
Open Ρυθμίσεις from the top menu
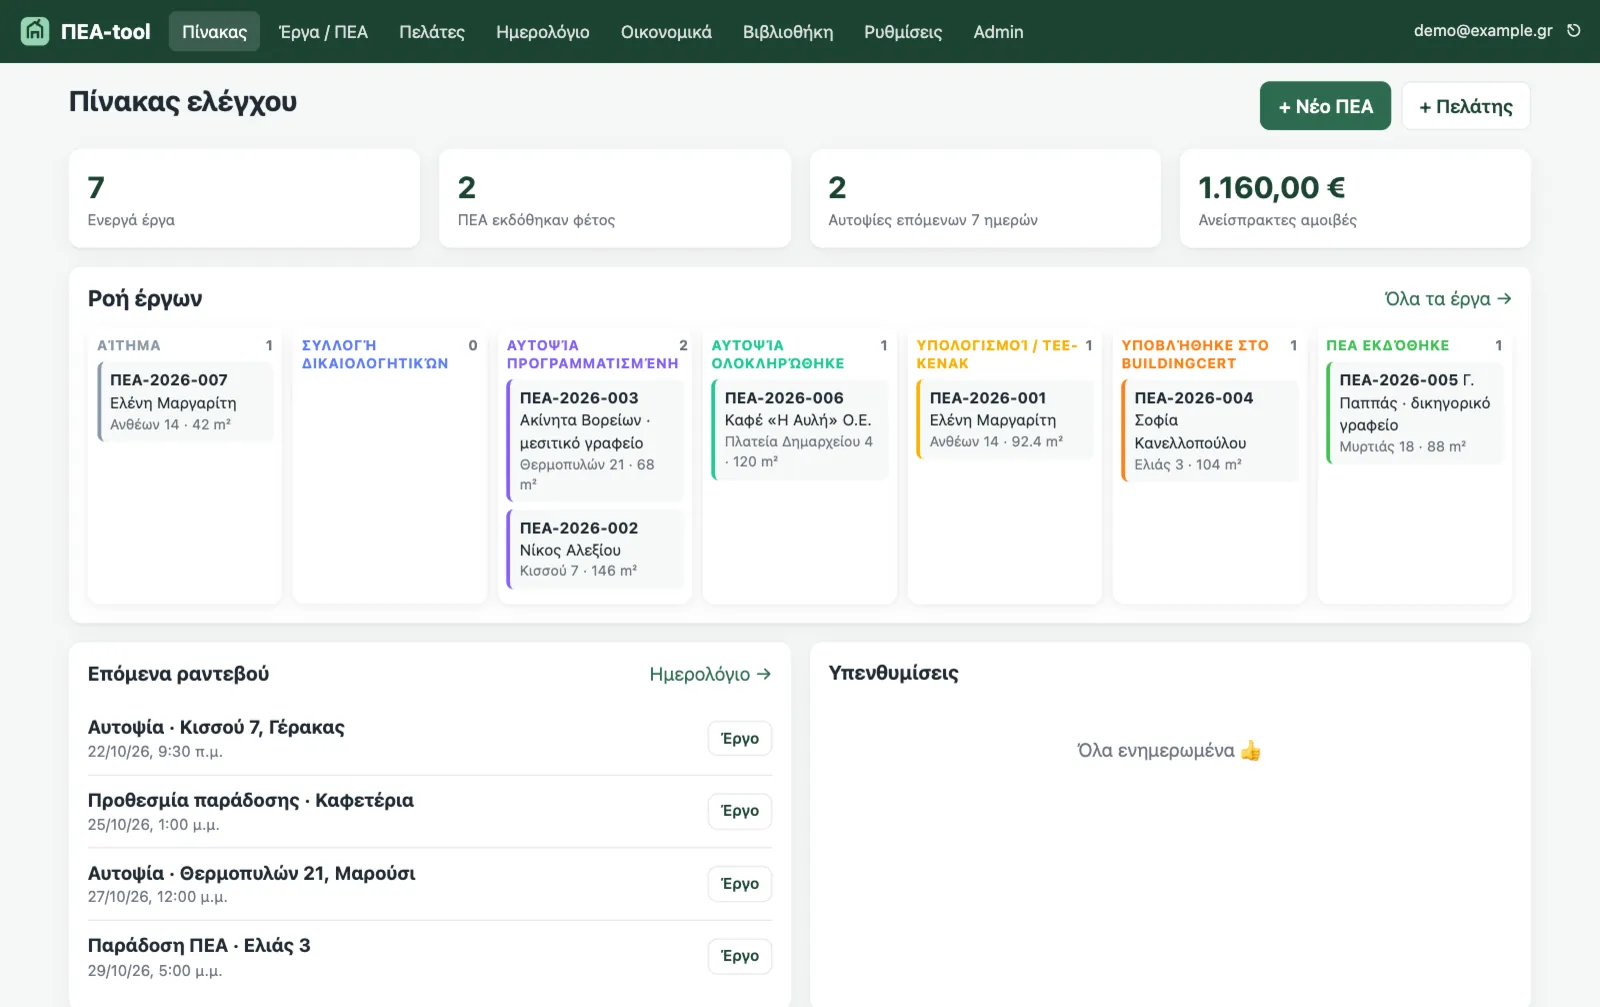(x=903, y=32)
